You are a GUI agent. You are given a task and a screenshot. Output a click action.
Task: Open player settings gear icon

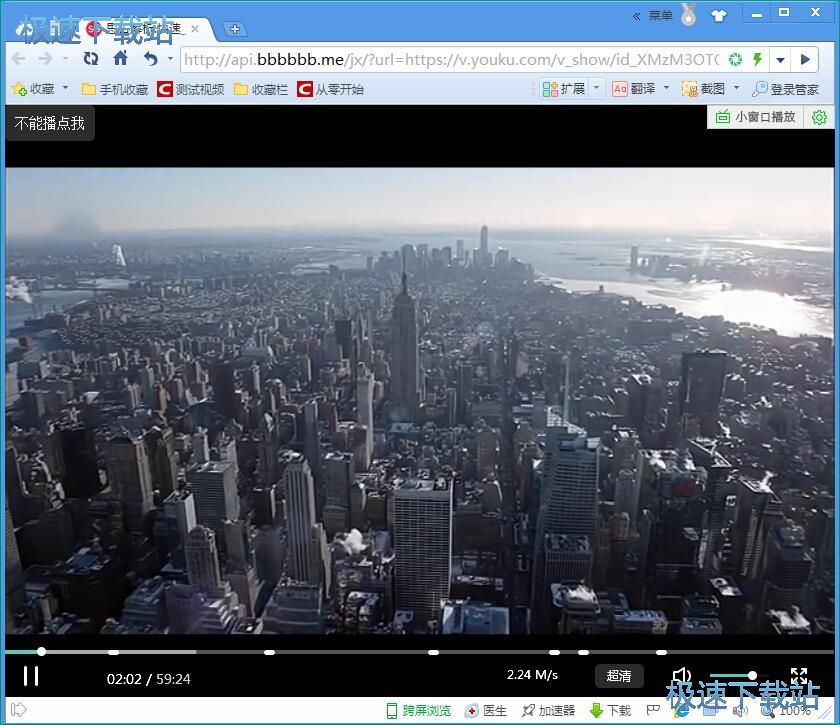pos(819,117)
